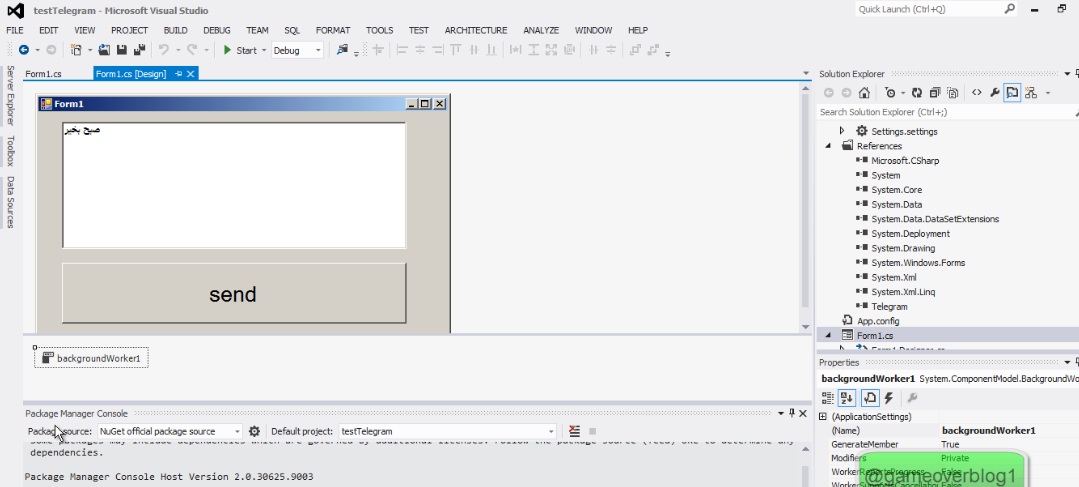Click the Find in Files toolbar icon
The image size is (1079, 487).
pyautogui.click(x=342, y=50)
